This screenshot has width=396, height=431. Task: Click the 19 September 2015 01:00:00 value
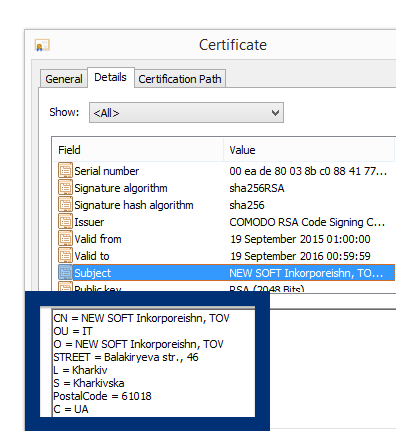click(300, 239)
